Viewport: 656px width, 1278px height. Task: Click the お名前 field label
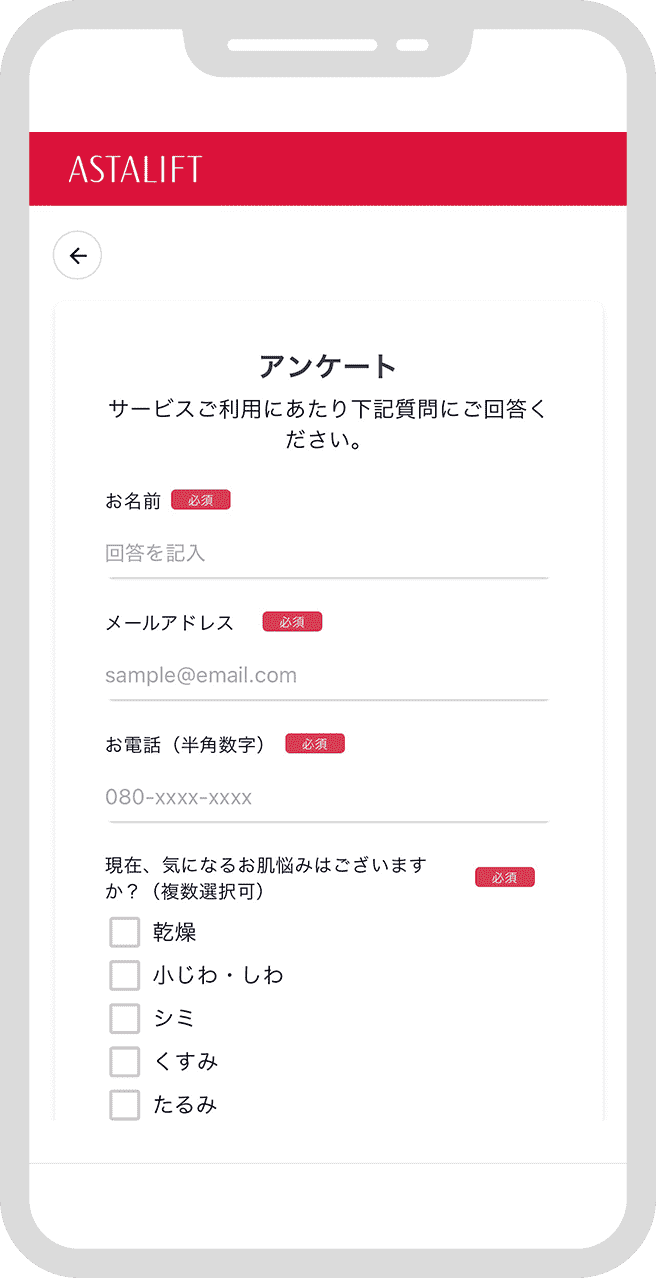coord(133,501)
